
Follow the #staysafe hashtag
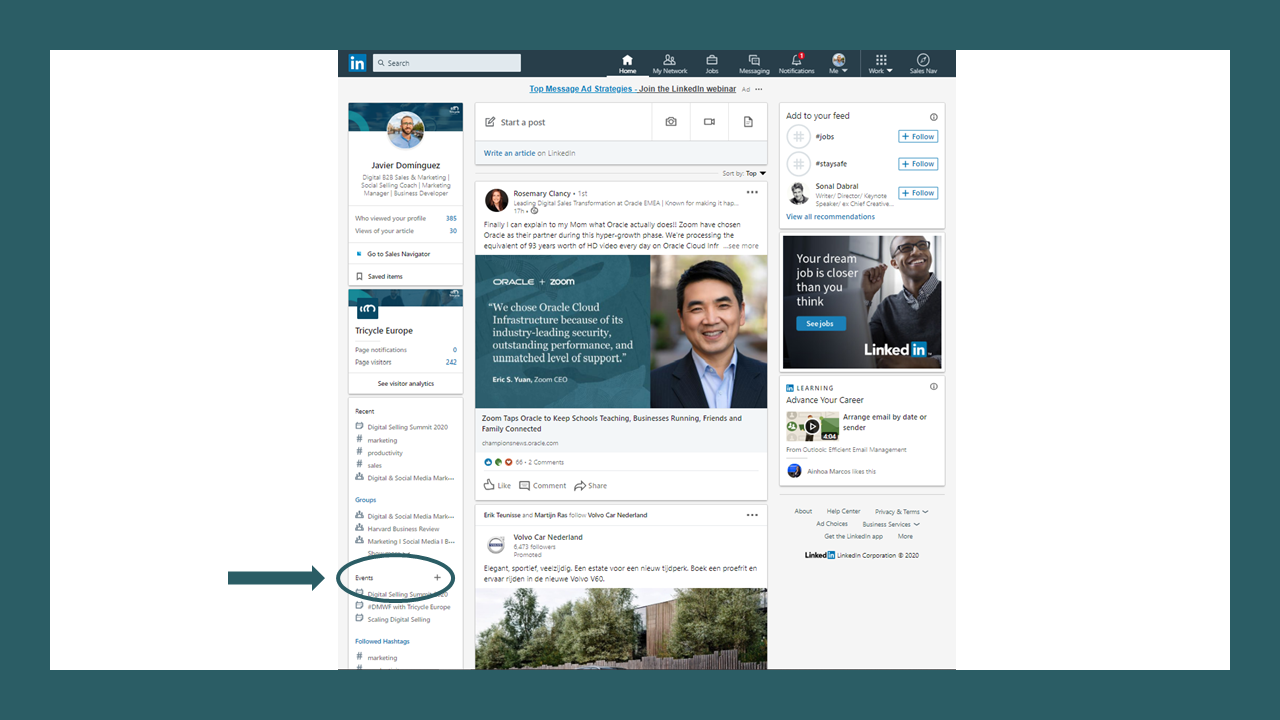(918, 164)
